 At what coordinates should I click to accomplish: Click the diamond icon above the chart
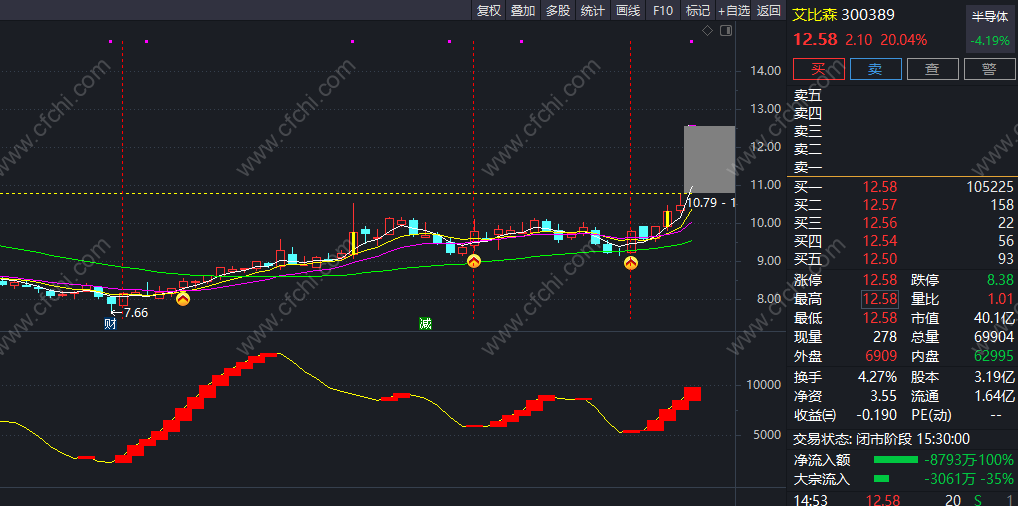tap(708, 31)
